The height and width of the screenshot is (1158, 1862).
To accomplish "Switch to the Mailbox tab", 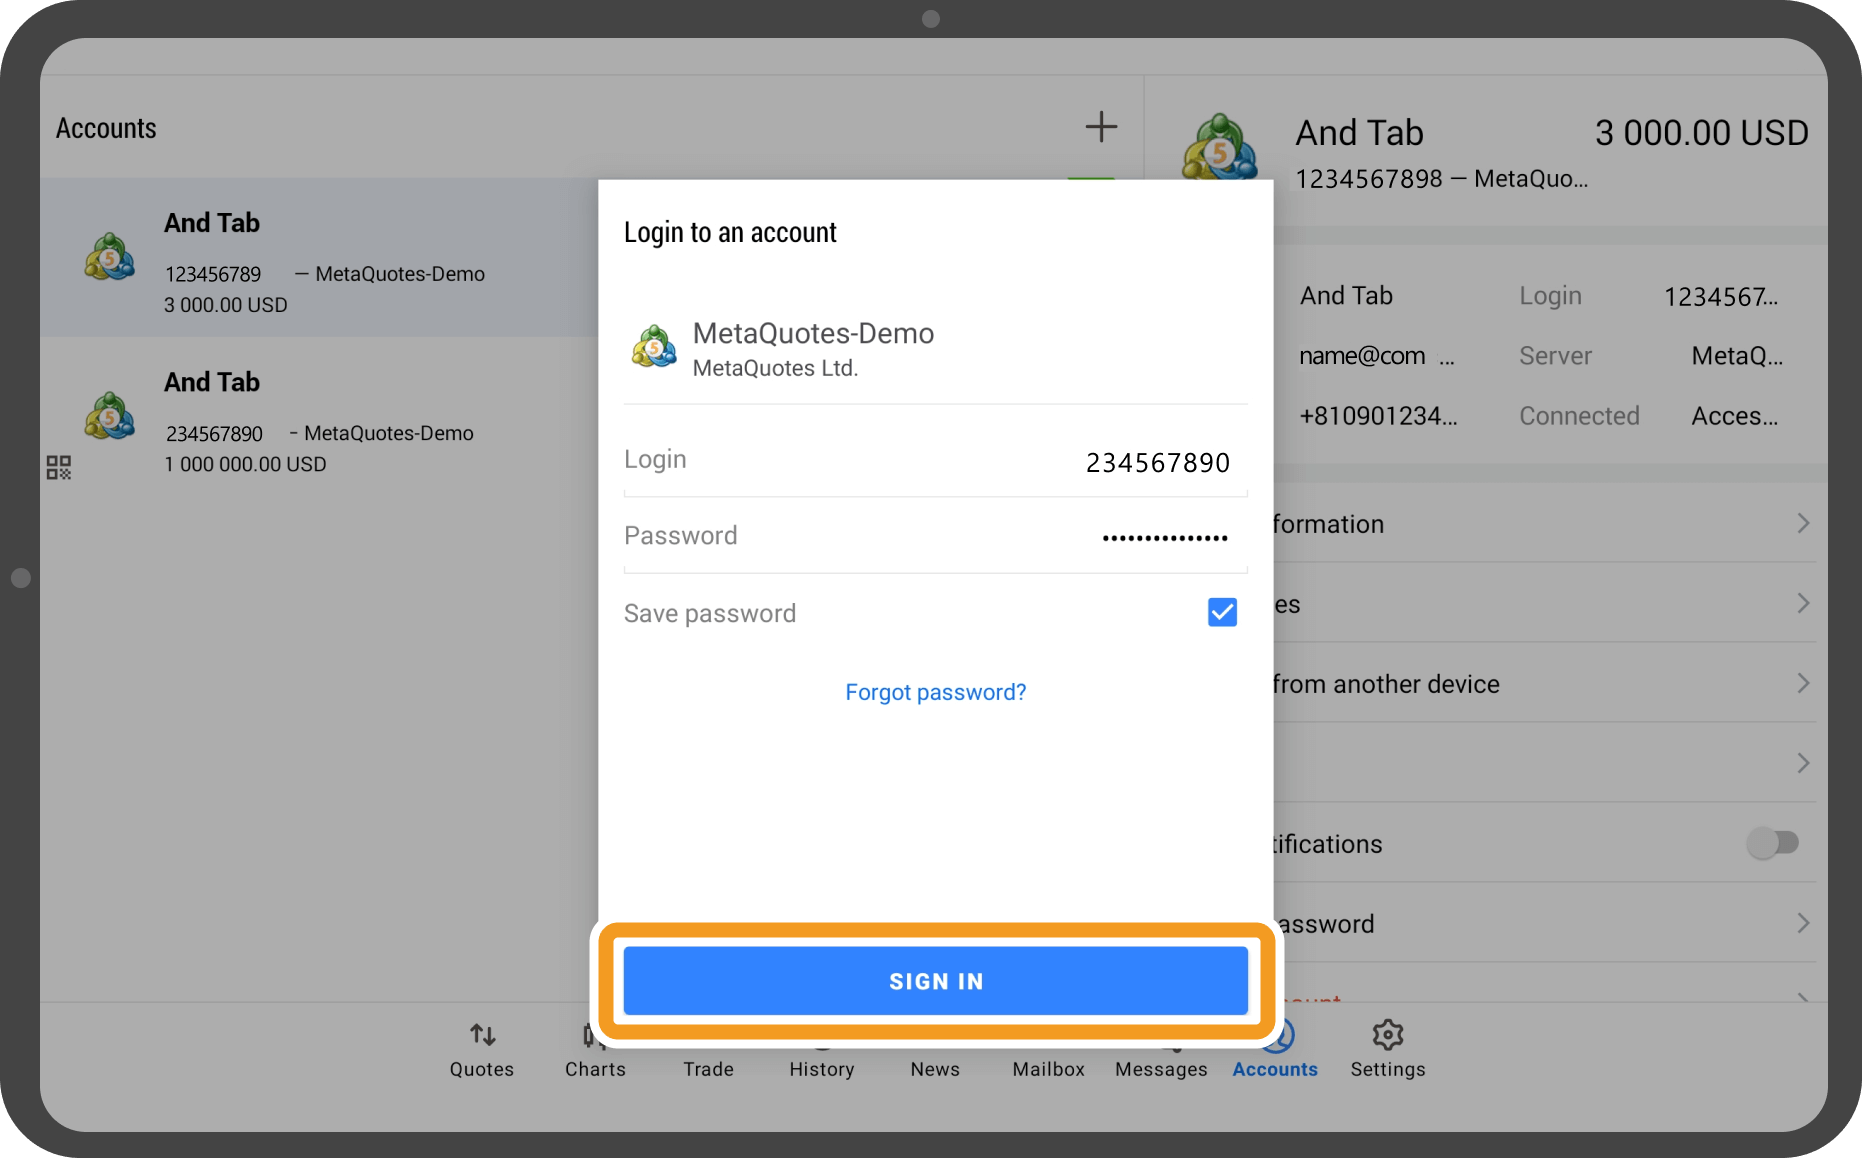I will 1048,1068.
